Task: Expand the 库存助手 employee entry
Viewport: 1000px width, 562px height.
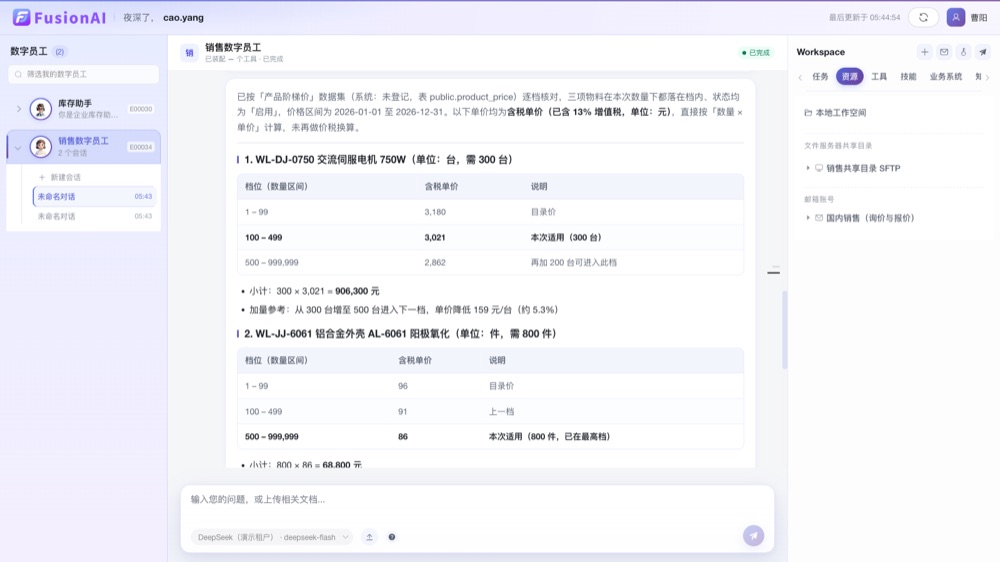Action: [18, 109]
